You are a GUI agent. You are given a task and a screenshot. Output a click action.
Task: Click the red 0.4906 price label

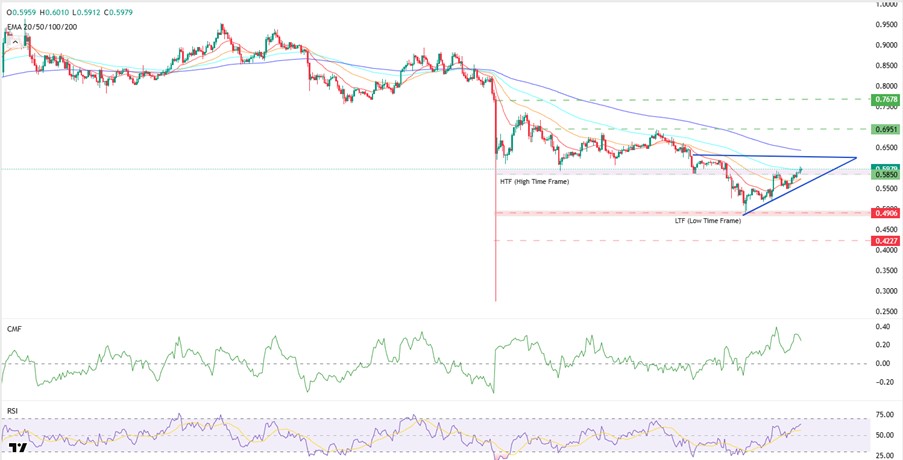pos(886,213)
